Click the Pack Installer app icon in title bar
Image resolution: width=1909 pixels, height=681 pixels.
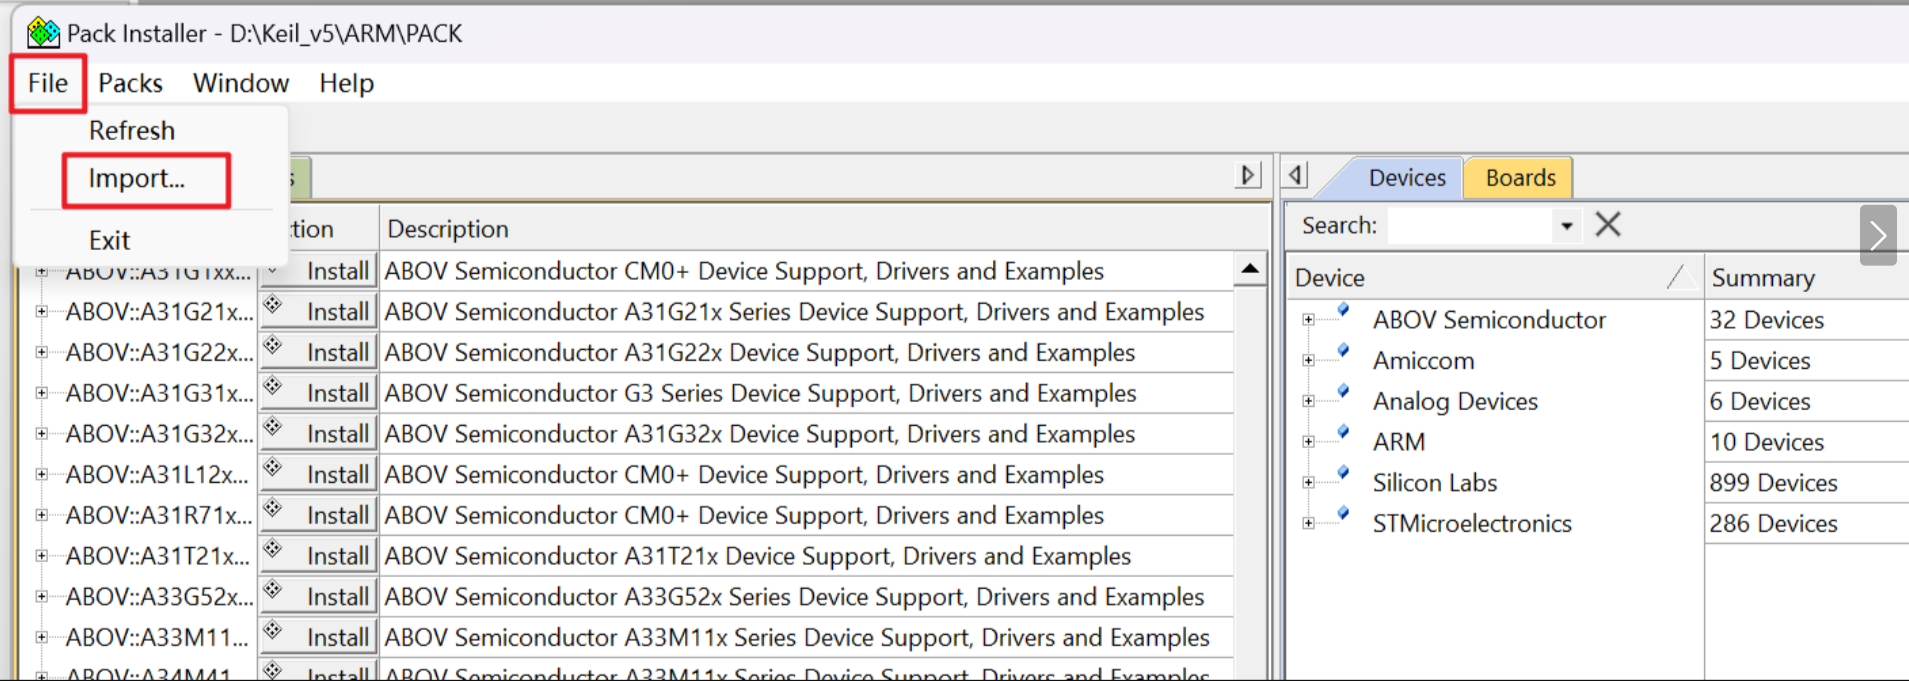[x=43, y=33]
